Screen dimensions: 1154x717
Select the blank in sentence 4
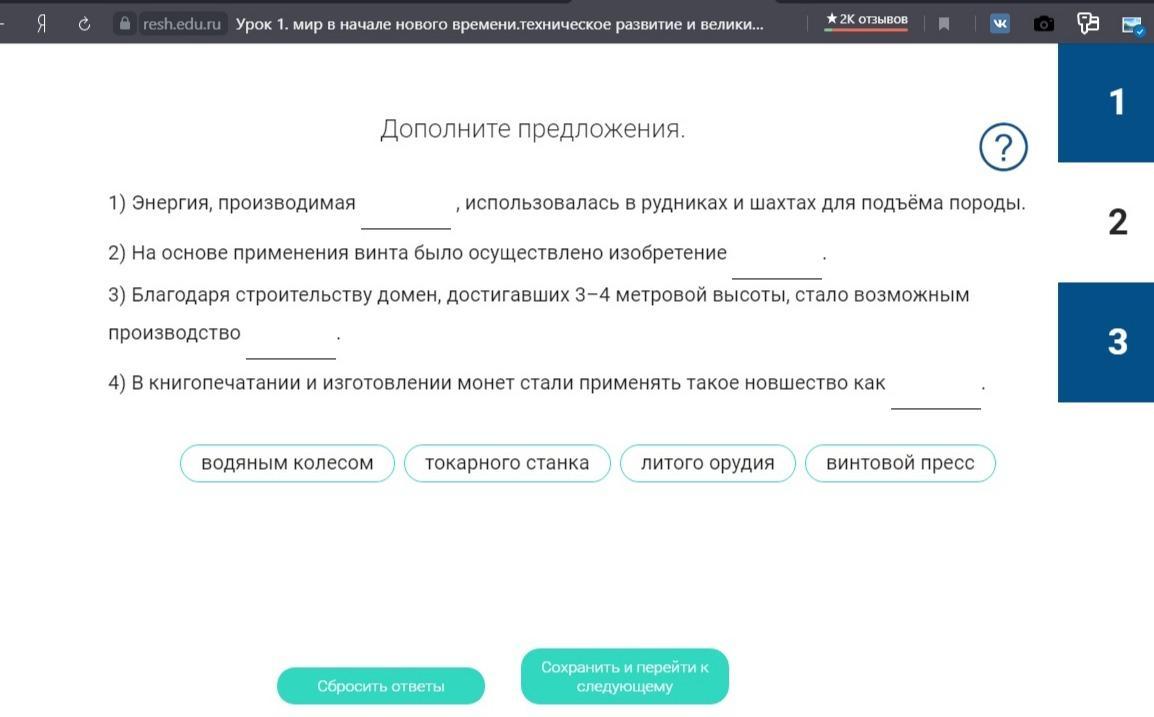click(935, 391)
